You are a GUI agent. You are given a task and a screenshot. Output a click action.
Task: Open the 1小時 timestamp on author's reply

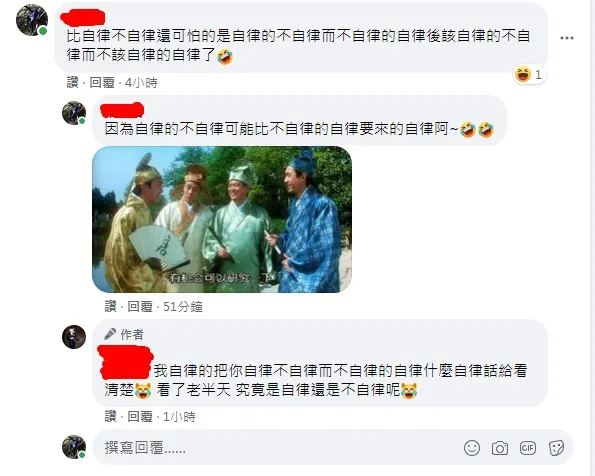pos(179,417)
